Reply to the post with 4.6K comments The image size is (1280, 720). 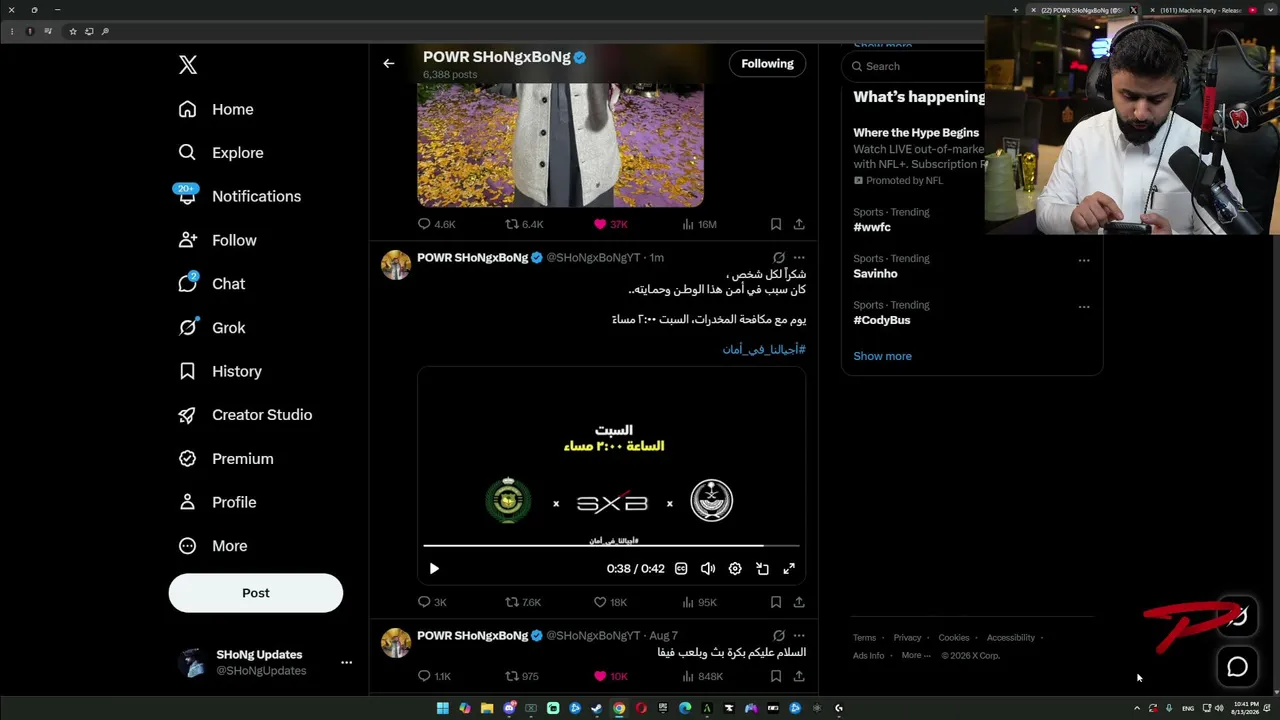click(x=436, y=224)
